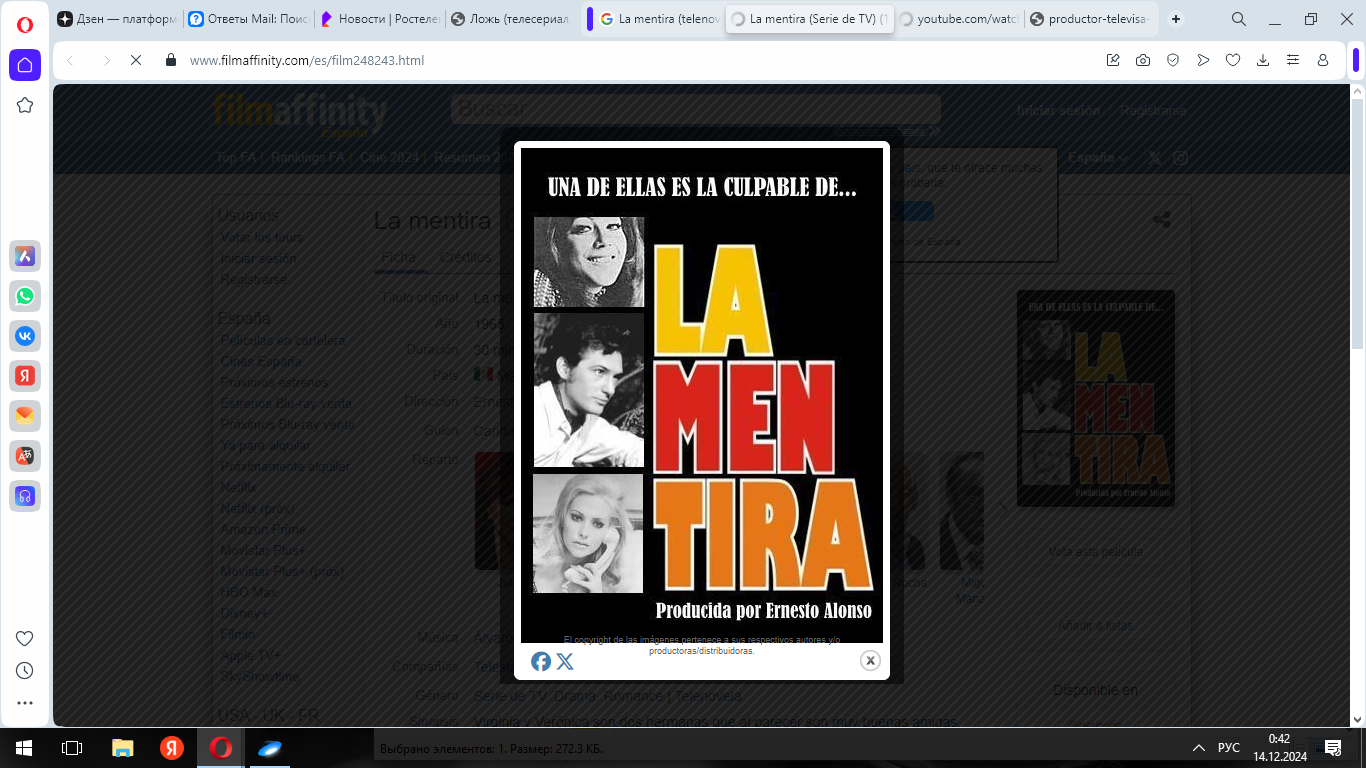
Task: Open the music player headphones icon in sidebar
Action: point(25,495)
